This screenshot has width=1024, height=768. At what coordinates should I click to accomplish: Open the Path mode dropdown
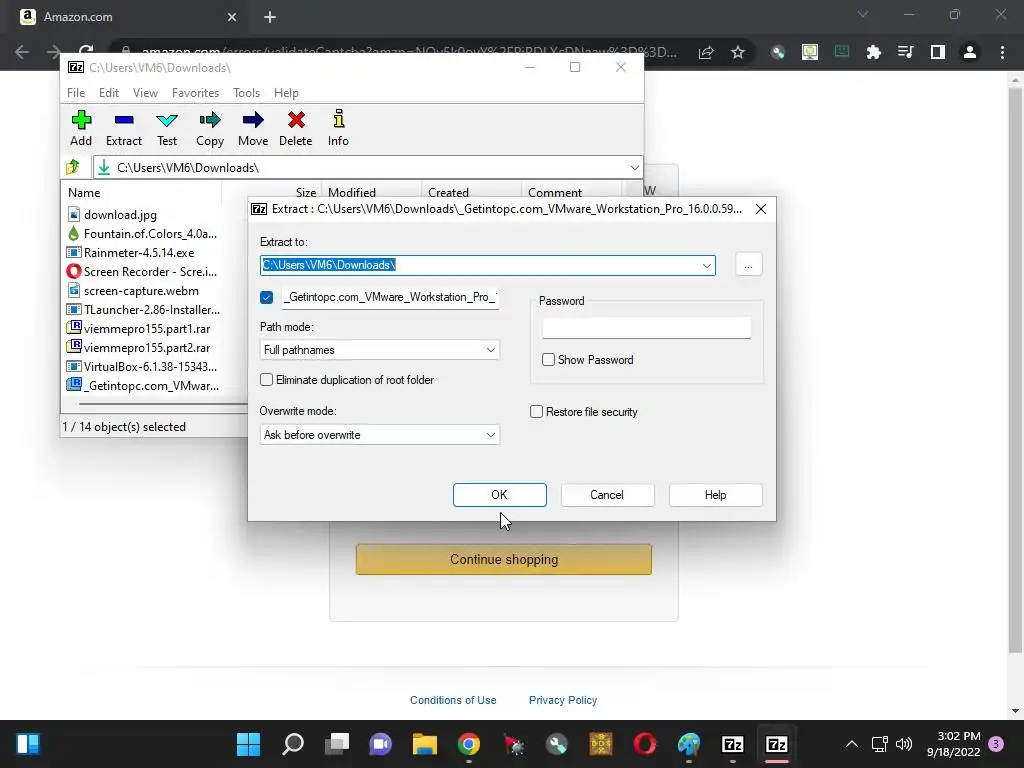coord(379,350)
